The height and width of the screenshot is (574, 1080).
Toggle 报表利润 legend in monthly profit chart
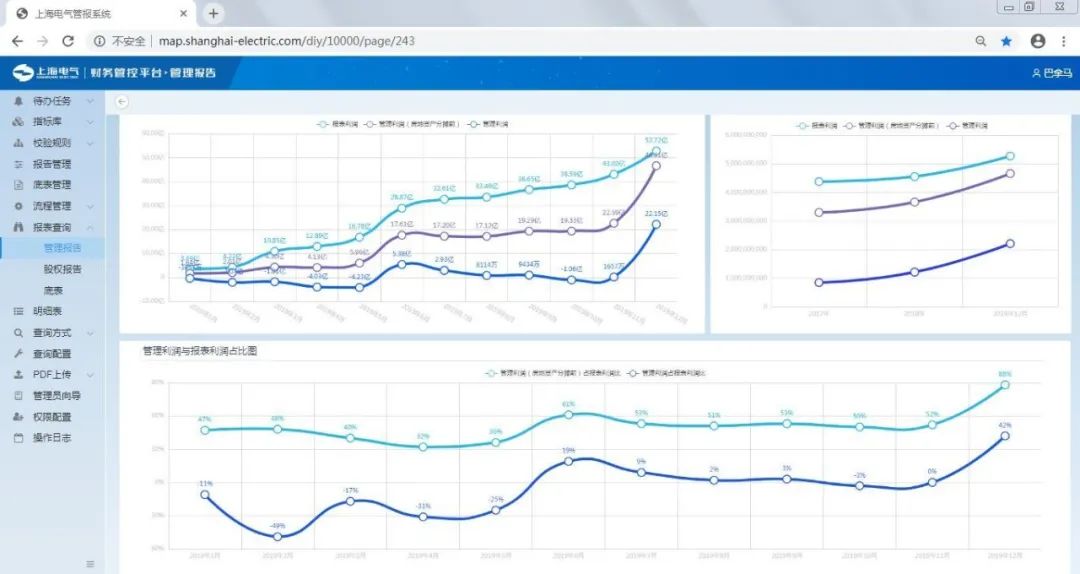338,124
